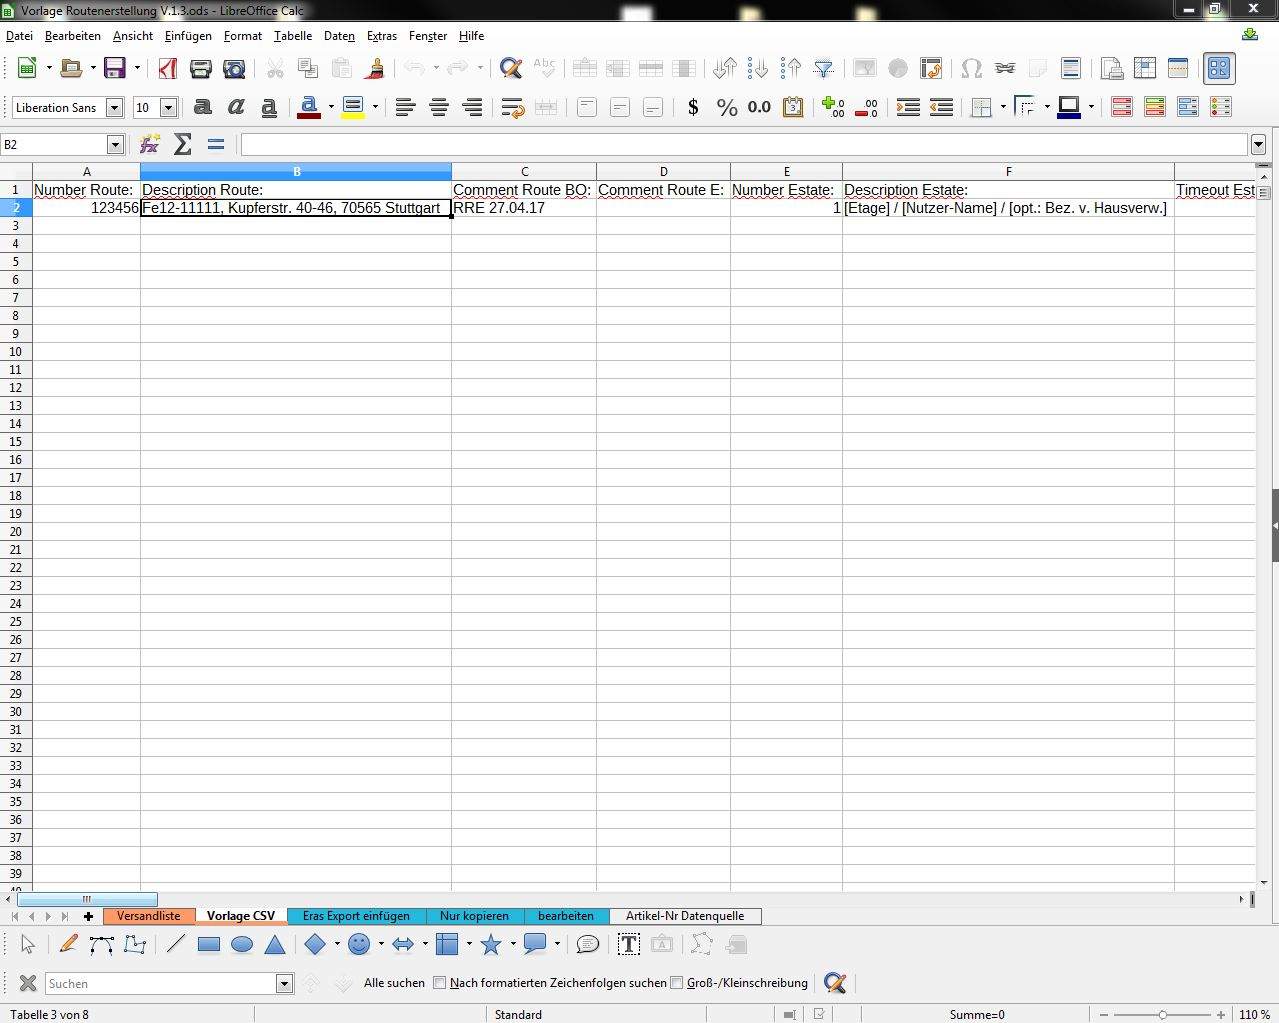
Task: Check Nach formatierten Zeichenfolgen suchen
Action: point(440,983)
